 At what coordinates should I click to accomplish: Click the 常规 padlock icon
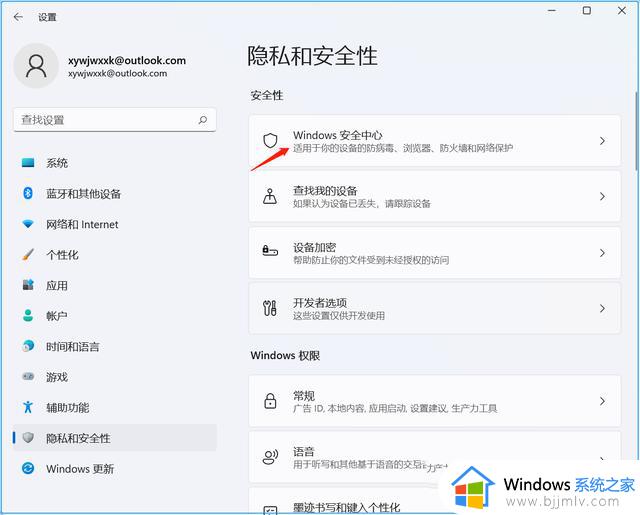tap(270, 401)
